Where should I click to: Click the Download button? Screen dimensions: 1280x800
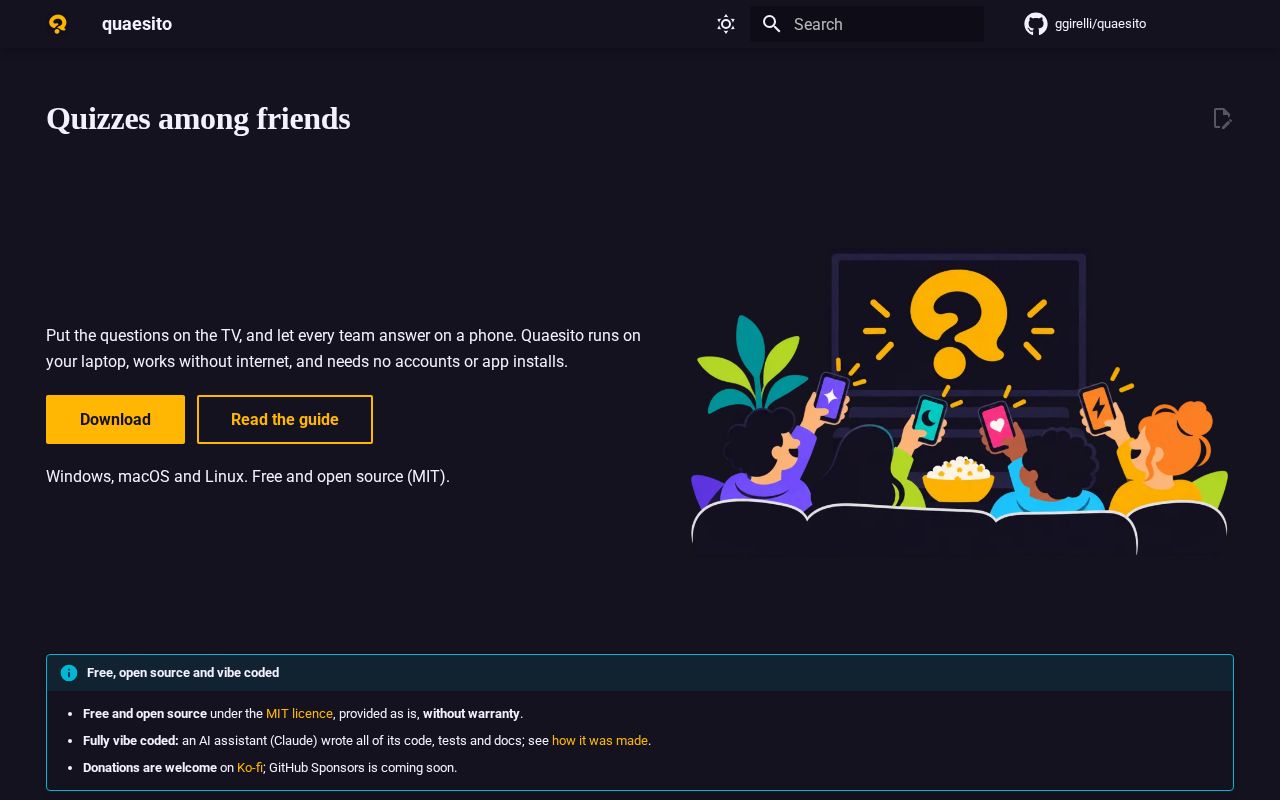click(x=115, y=419)
